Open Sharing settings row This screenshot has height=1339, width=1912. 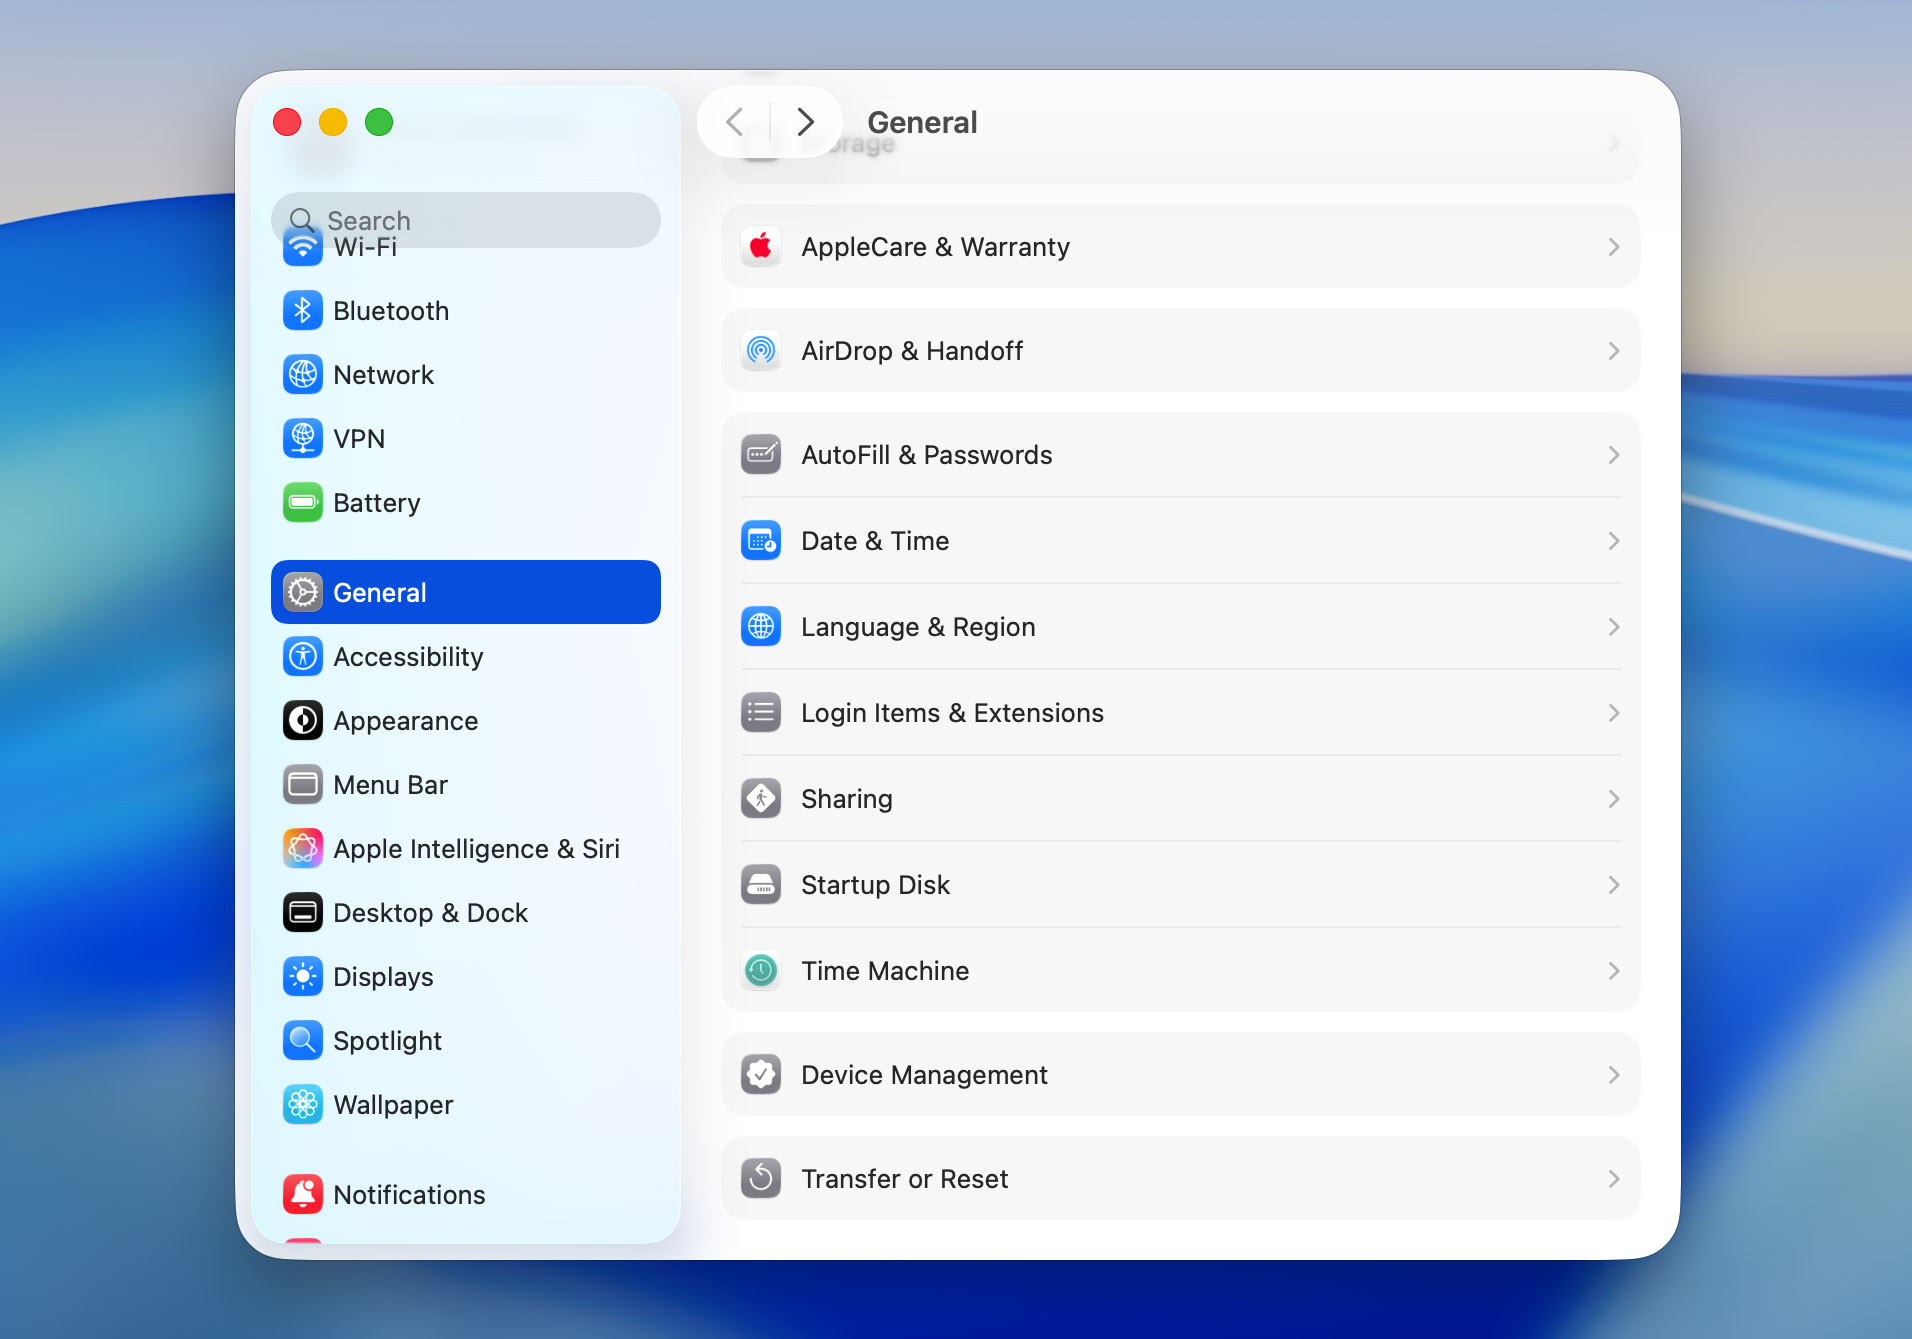coord(1180,799)
